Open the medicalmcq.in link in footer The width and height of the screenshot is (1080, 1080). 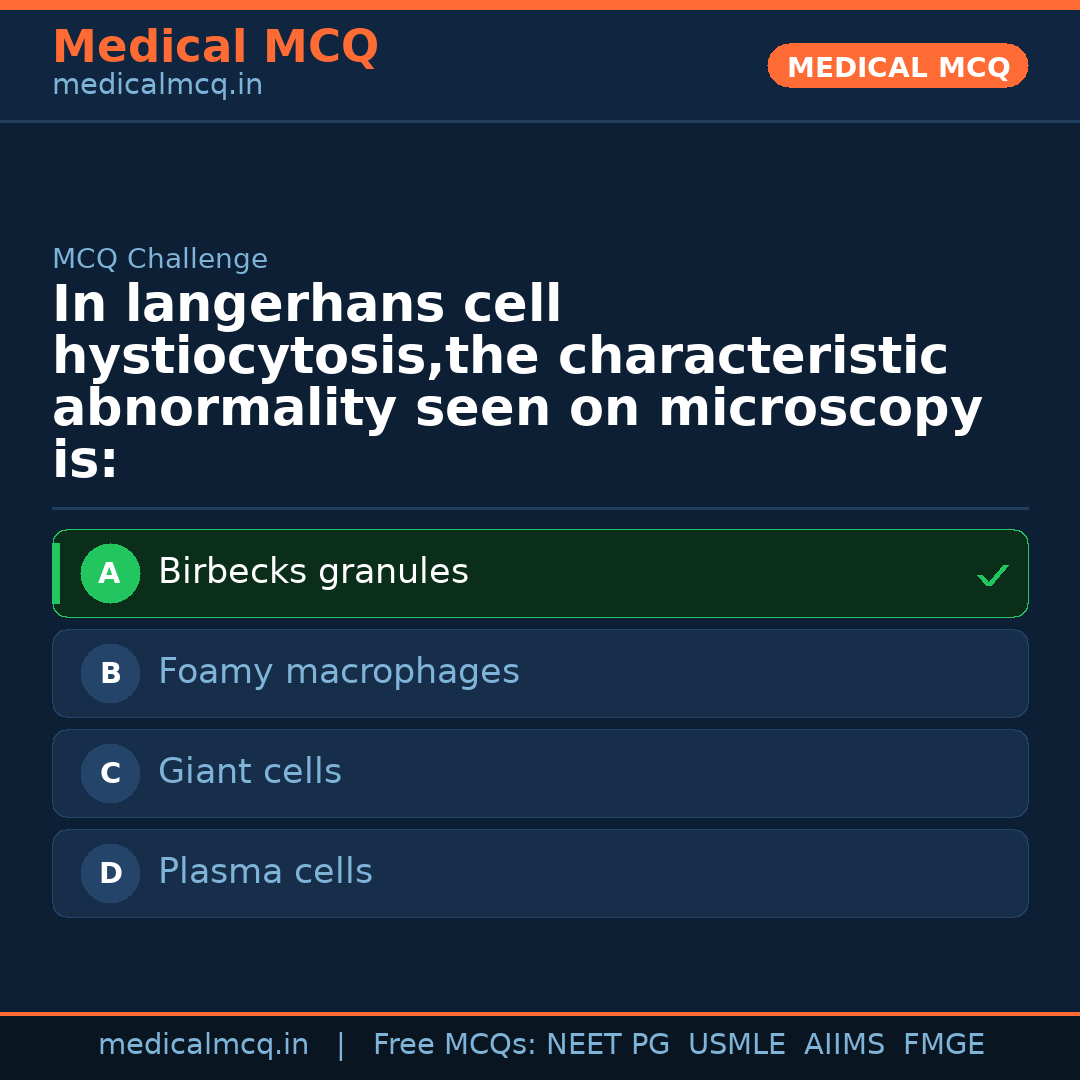(x=203, y=1045)
